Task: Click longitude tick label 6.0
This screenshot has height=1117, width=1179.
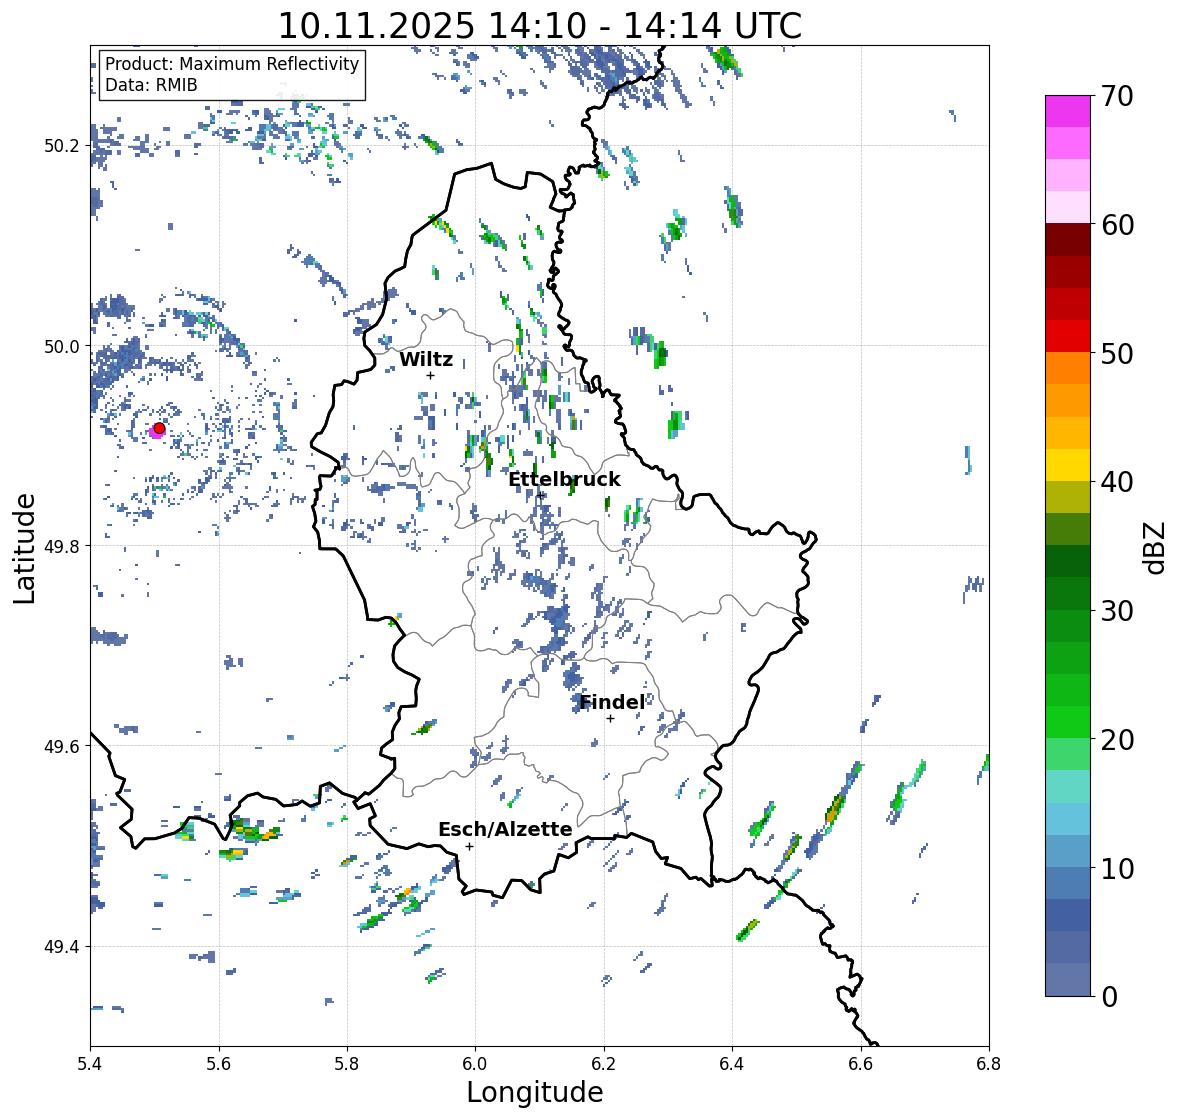Action: (475, 1063)
